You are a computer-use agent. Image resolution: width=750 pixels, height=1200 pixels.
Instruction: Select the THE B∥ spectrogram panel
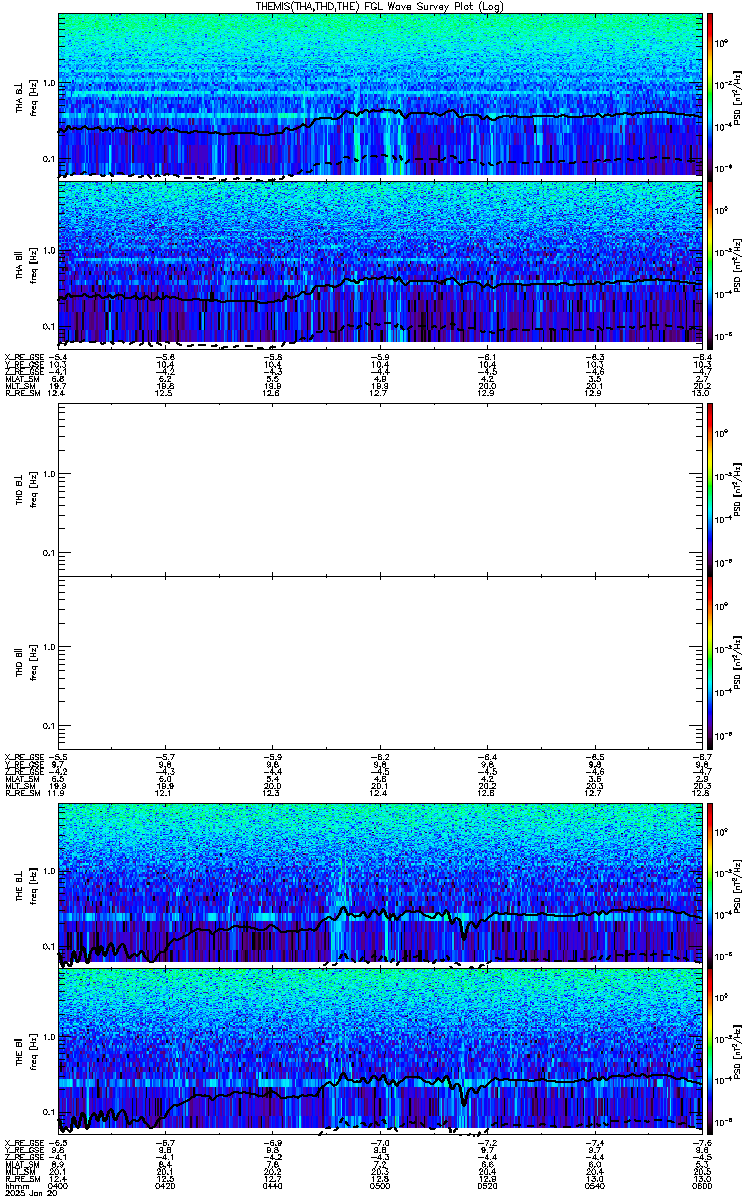coord(380,1049)
